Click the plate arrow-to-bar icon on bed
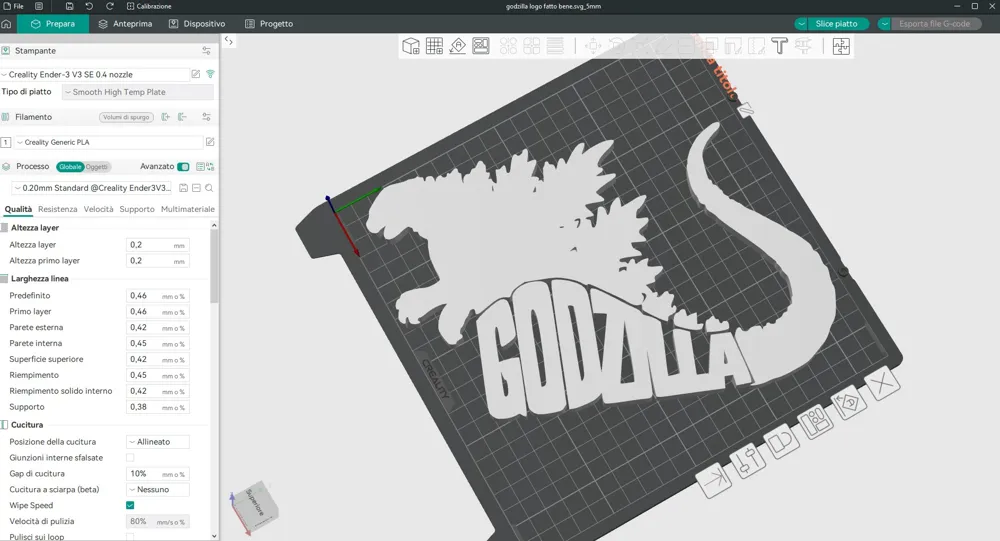Image resolution: width=1000 pixels, height=541 pixels. click(x=714, y=479)
